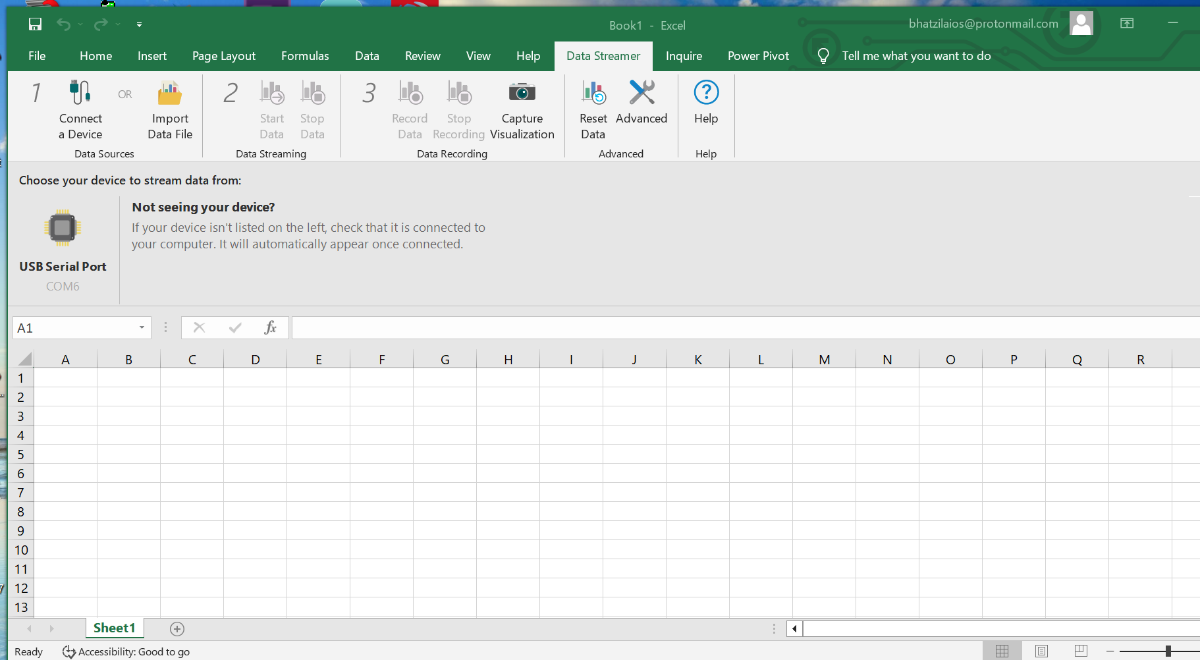The width and height of the screenshot is (1200, 660).
Task: Open the Home tab
Action: (96, 56)
